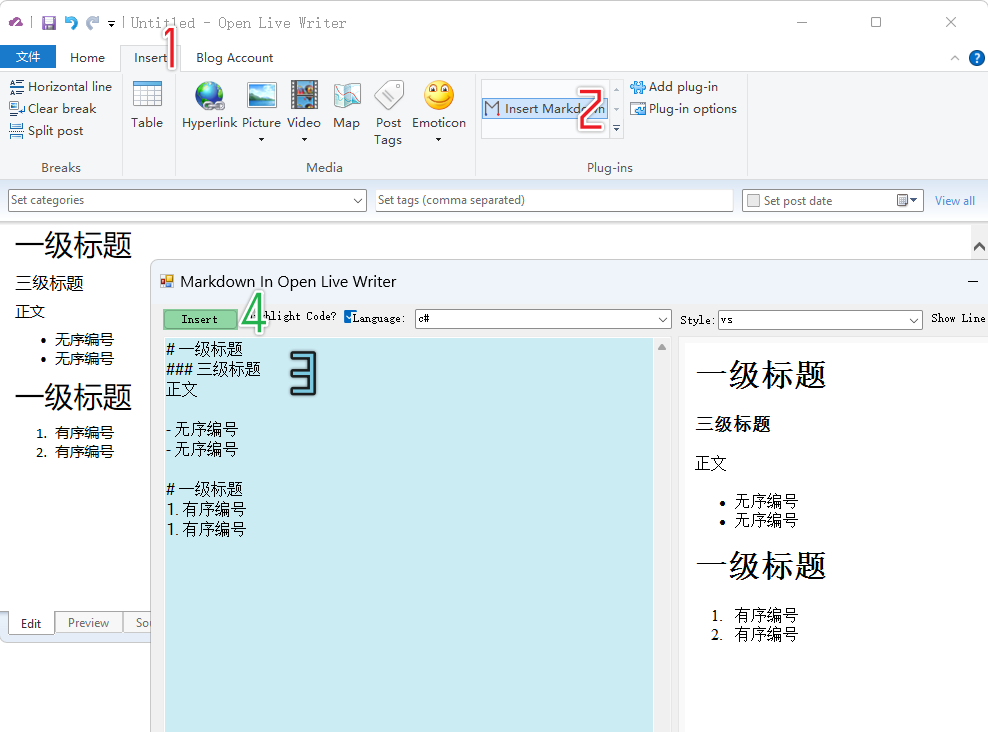988x732 pixels.
Task: Expand the plug-ins gallery more arrow
Action: (x=617, y=128)
